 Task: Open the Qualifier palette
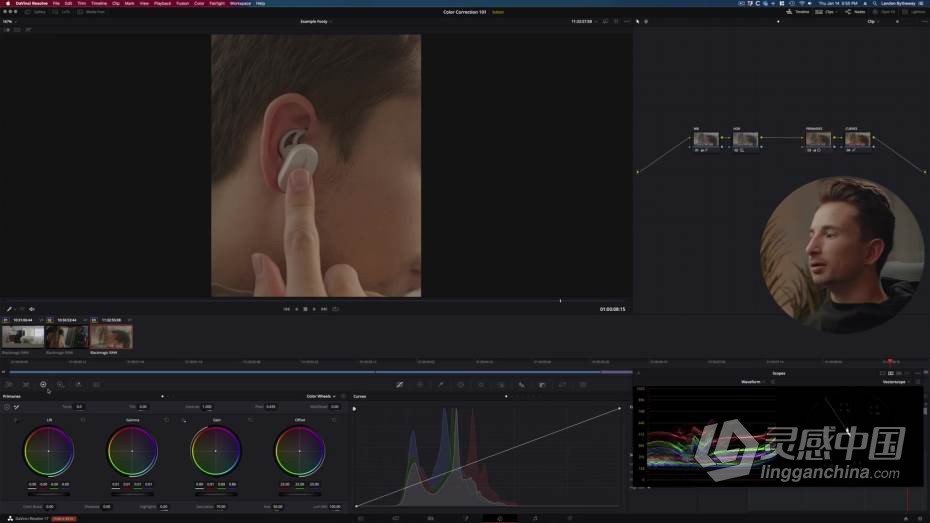440,384
